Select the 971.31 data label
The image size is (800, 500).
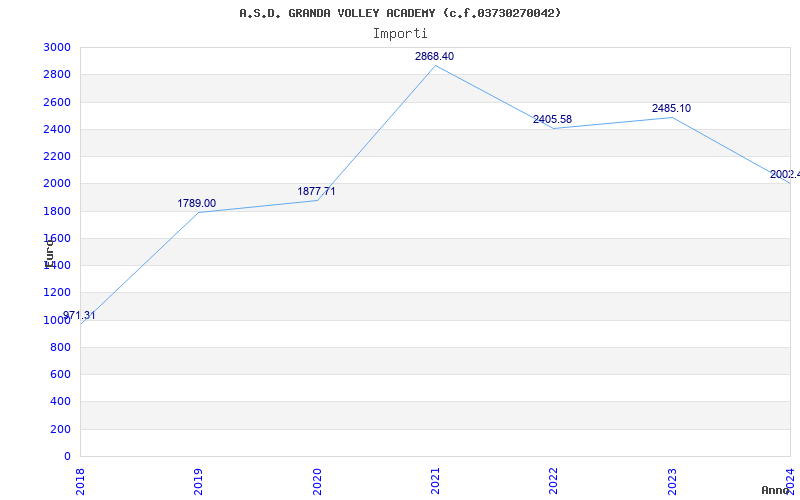click(x=79, y=315)
